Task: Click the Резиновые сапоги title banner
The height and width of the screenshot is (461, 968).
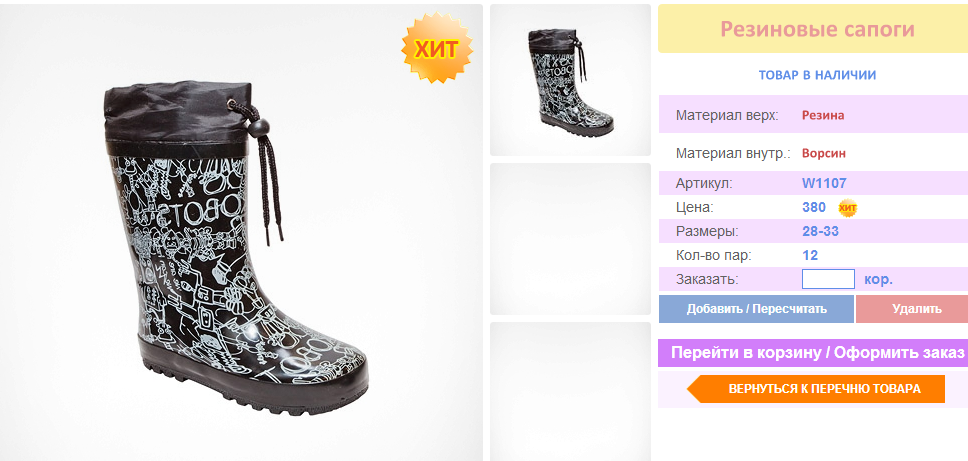Action: coord(813,28)
